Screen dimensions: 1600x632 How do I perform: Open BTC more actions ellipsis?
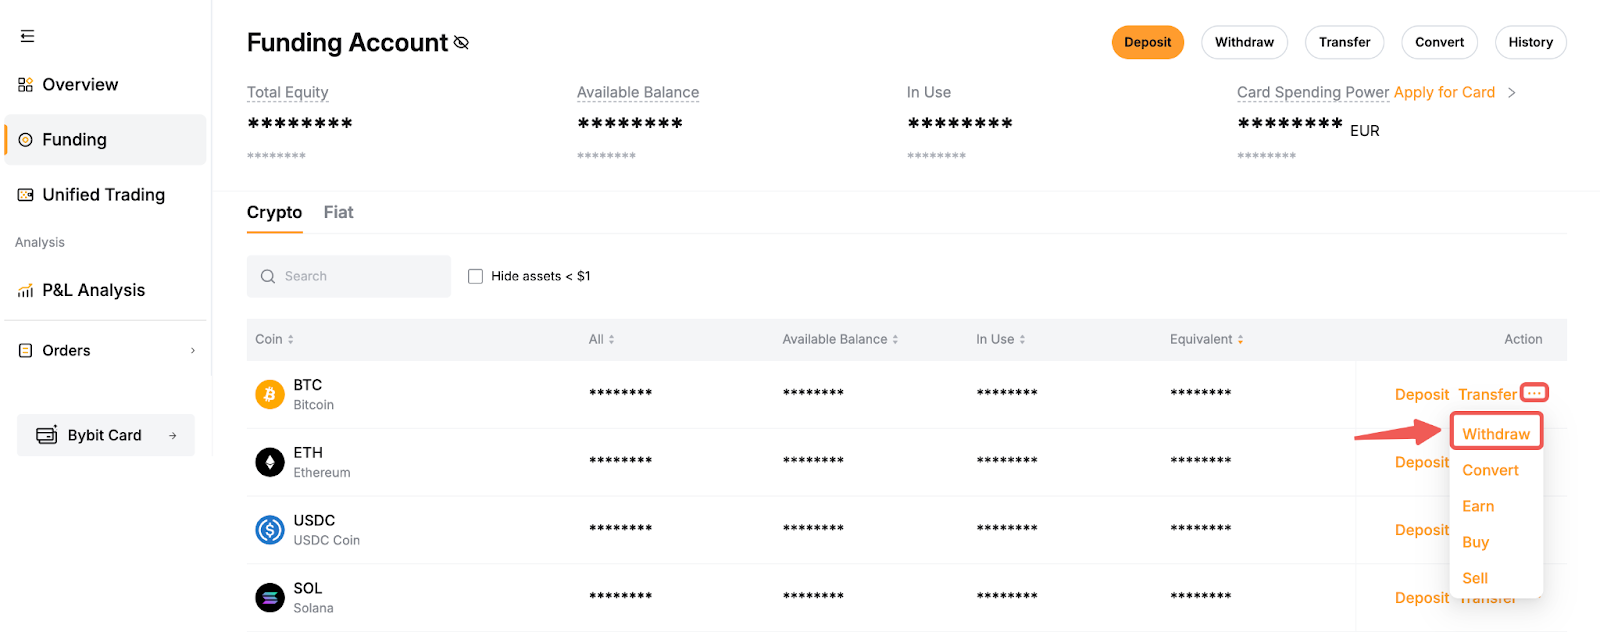pos(1534,393)
